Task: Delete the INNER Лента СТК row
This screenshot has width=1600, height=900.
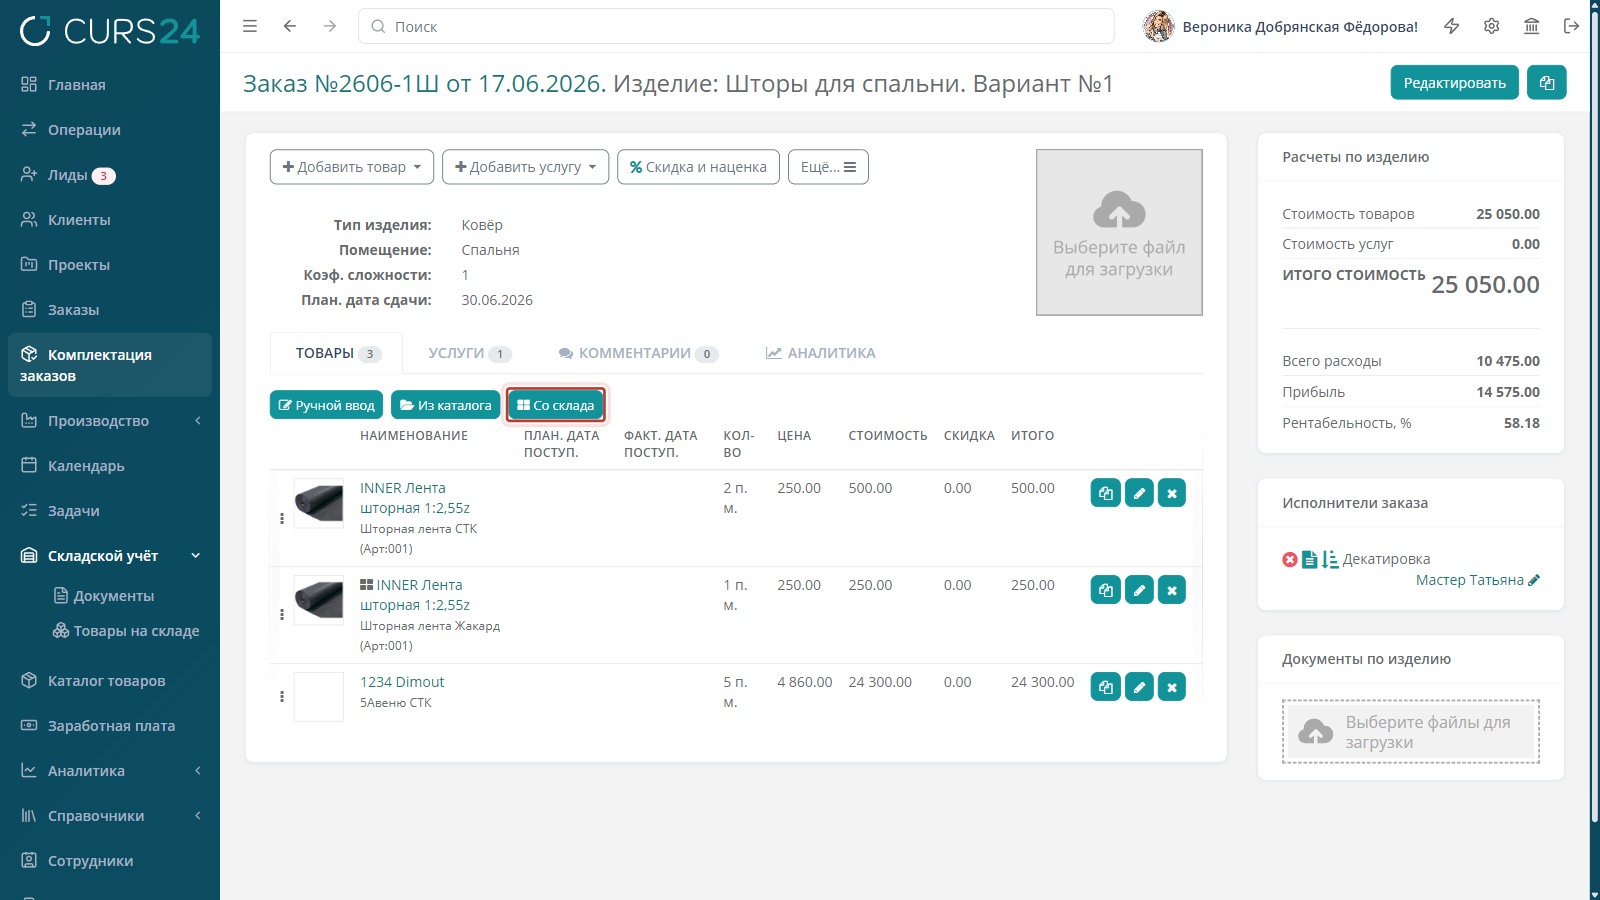Action: pos(1172,493)
